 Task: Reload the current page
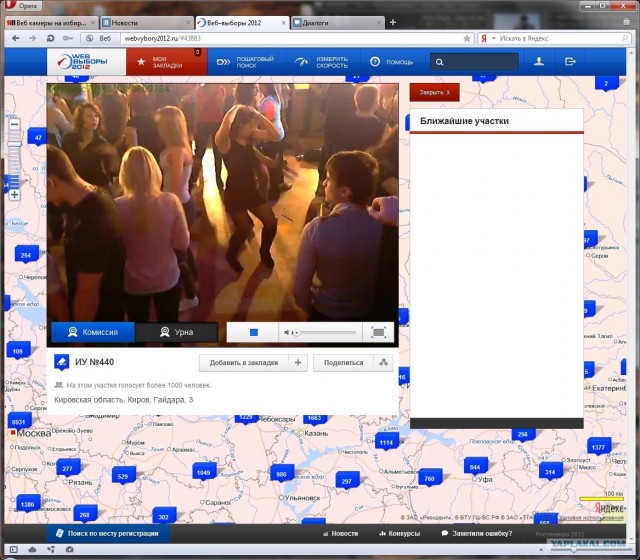point(51,38)
